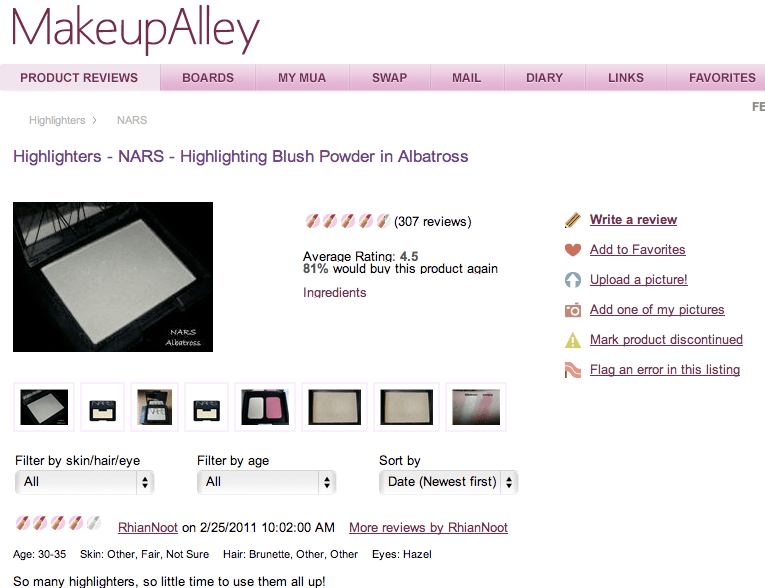Open RhianNoot's profile link
This screenshot has height=588, width=765.
[148, 527]
